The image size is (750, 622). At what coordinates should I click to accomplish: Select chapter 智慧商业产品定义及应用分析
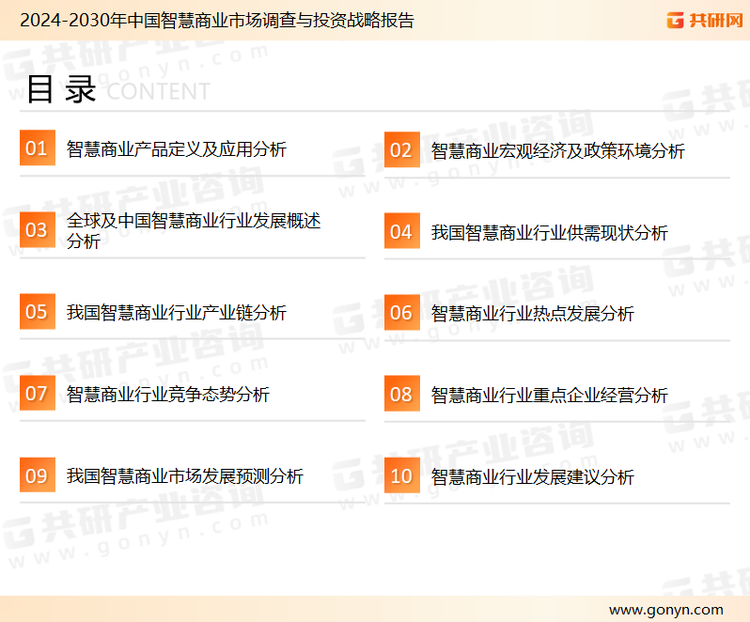[176, 149]
